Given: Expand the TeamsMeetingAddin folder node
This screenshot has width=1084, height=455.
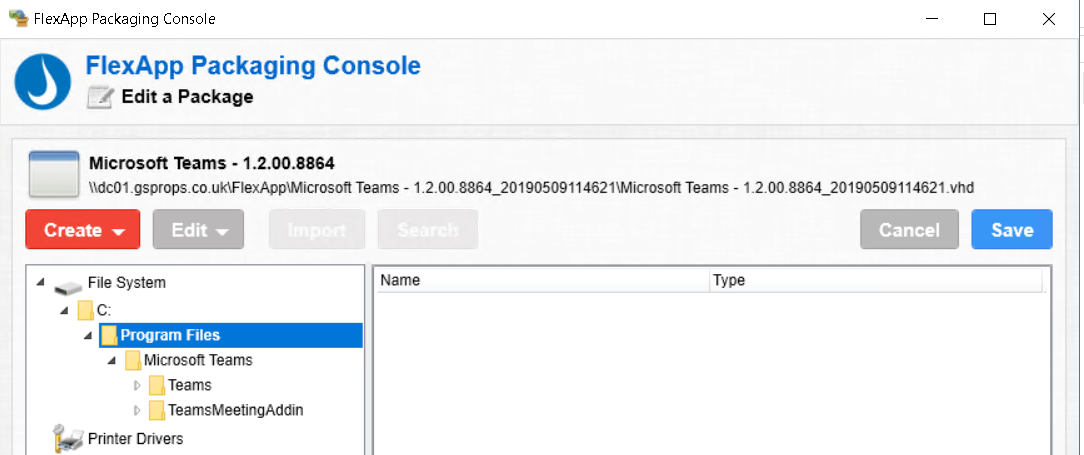Looking at the screenshot, I should [138, 410].
